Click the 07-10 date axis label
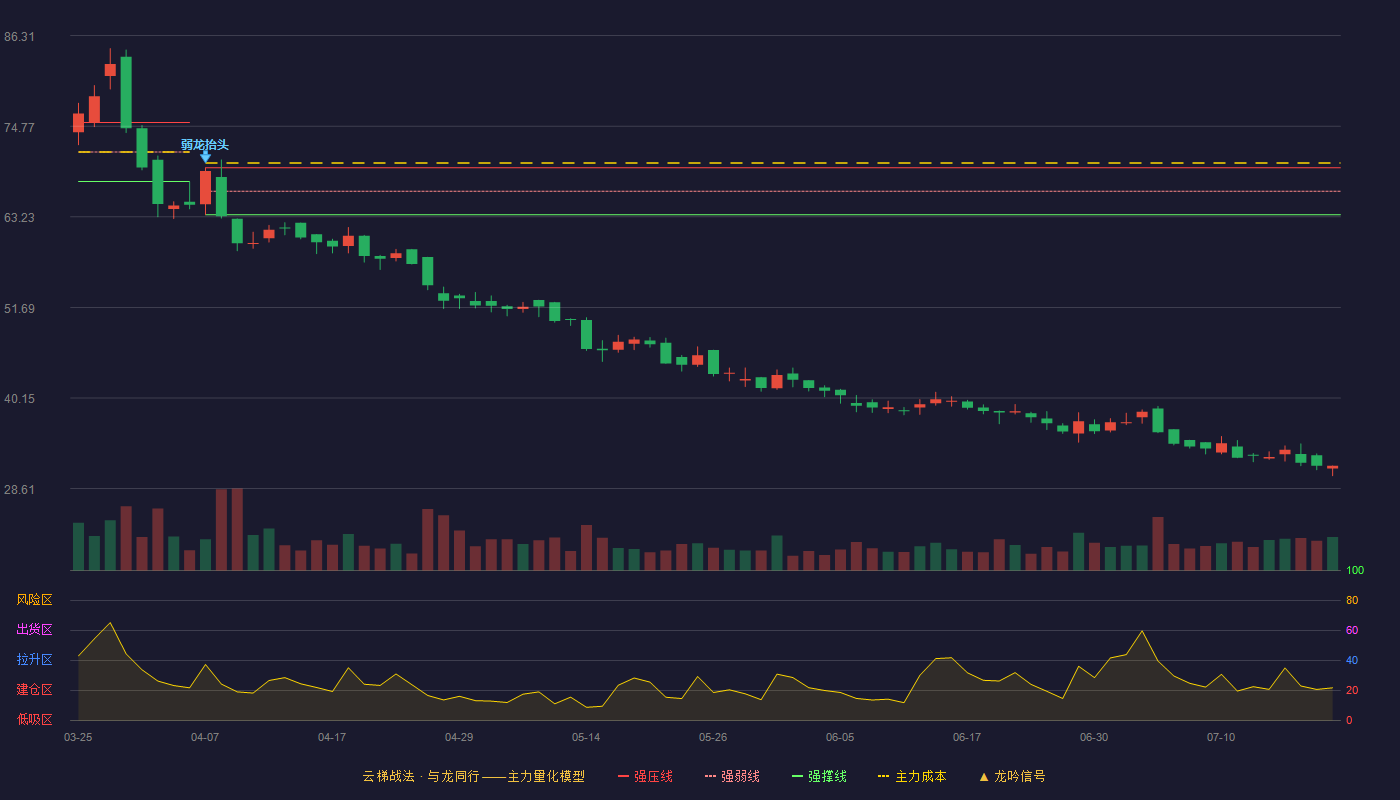1400x800 pixels. click(1221, 737)
